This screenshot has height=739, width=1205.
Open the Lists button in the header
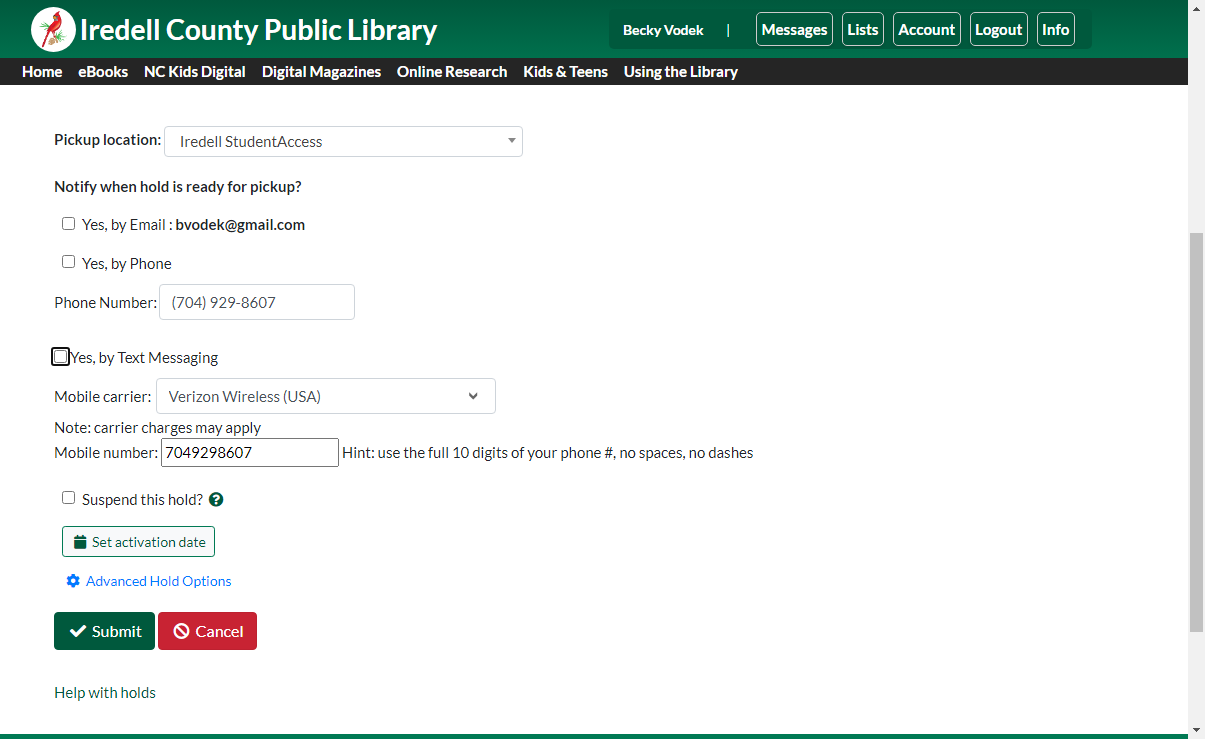863,30
